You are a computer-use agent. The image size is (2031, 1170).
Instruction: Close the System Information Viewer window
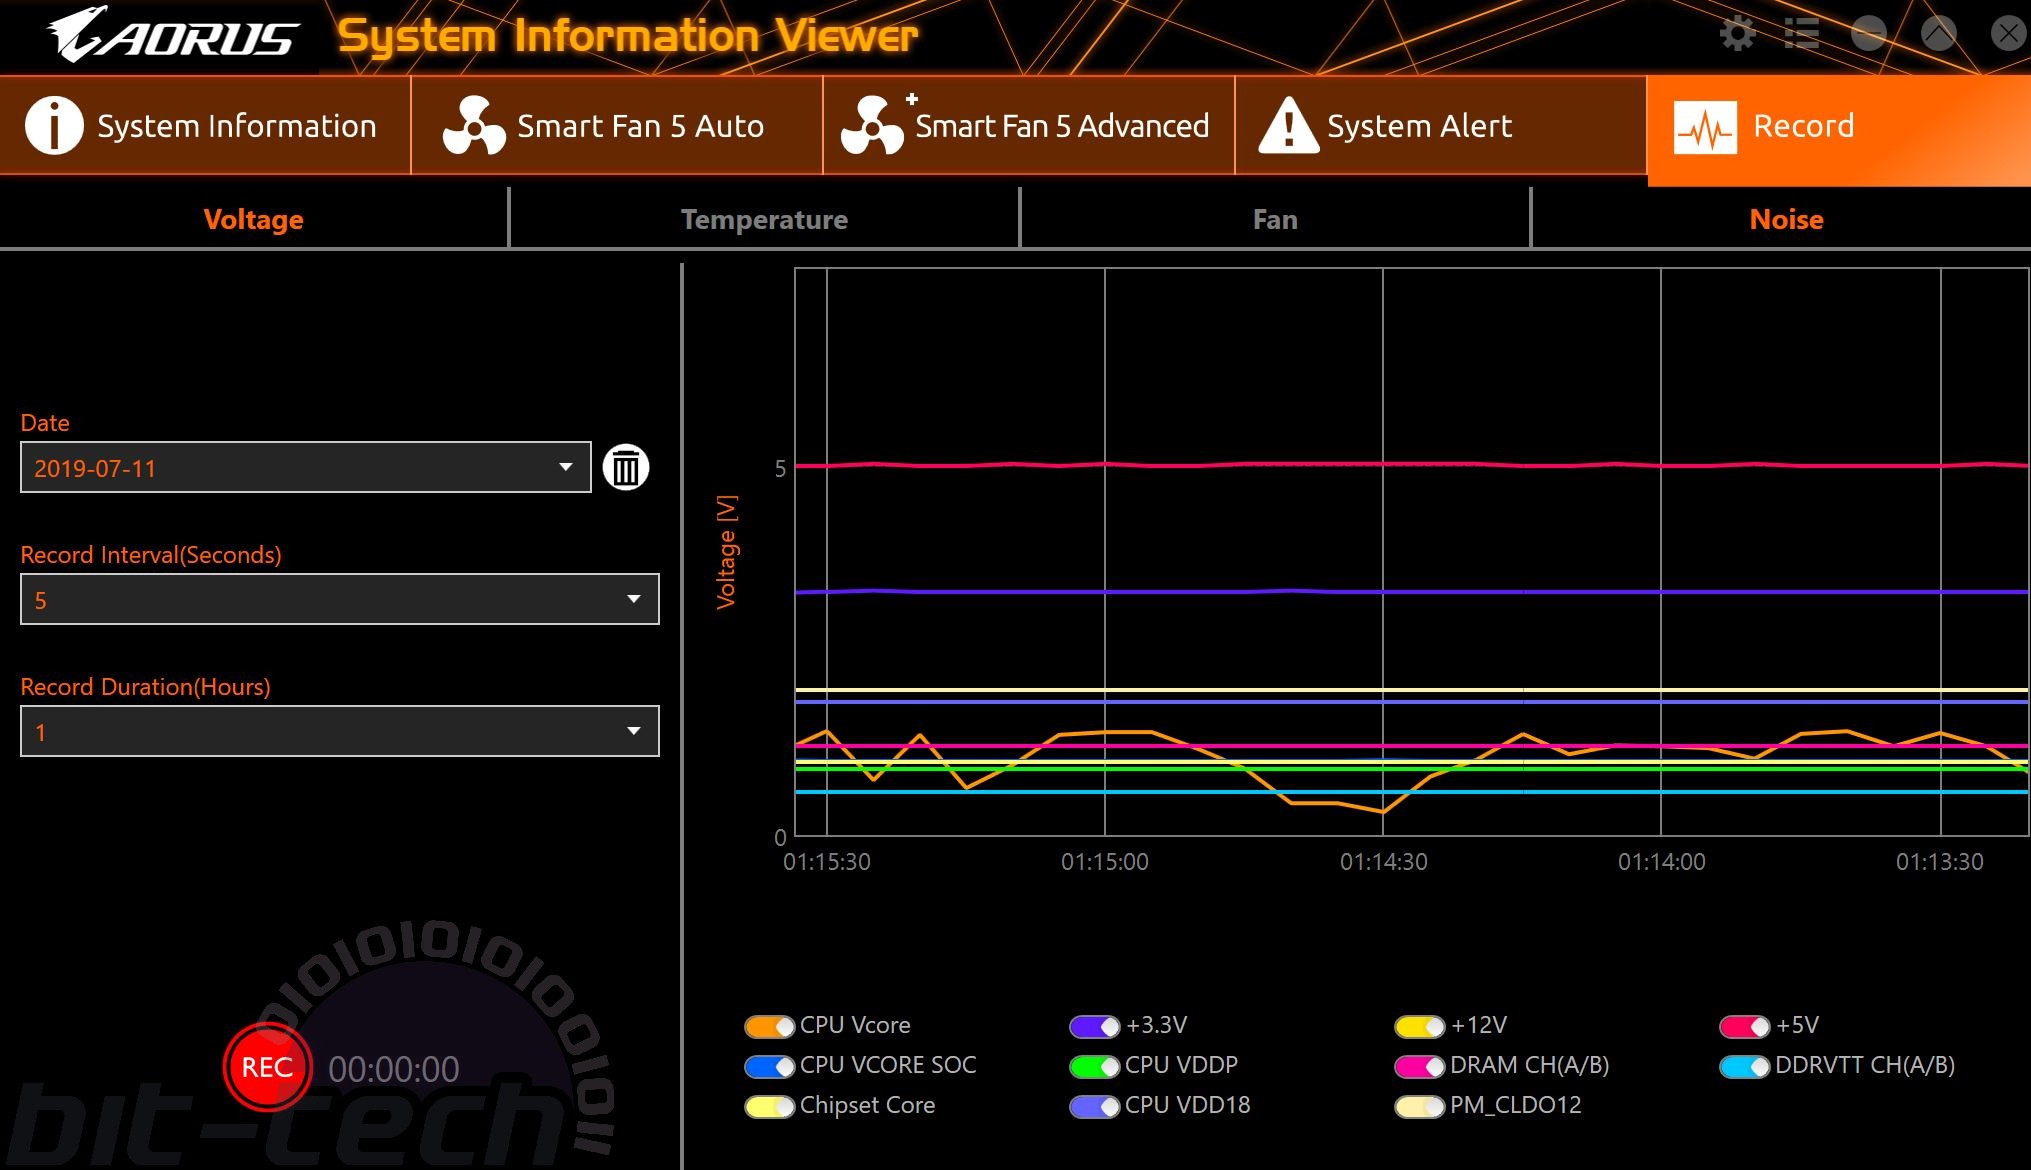(2008, 34)
